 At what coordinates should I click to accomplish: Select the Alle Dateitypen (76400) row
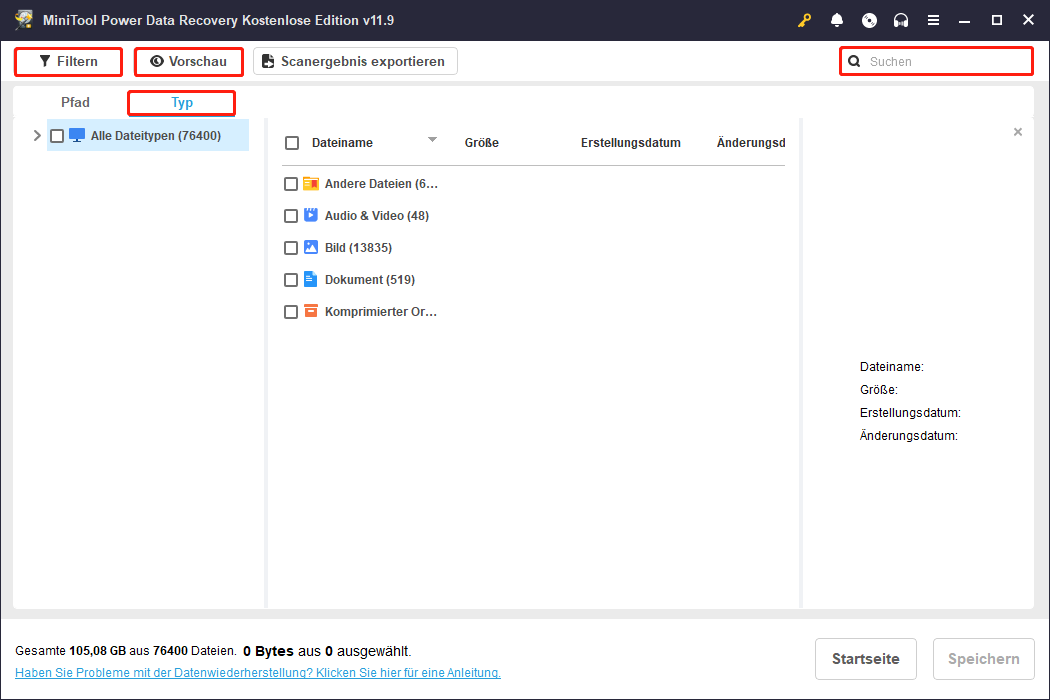pyautogui.click(x=148, y=135)
